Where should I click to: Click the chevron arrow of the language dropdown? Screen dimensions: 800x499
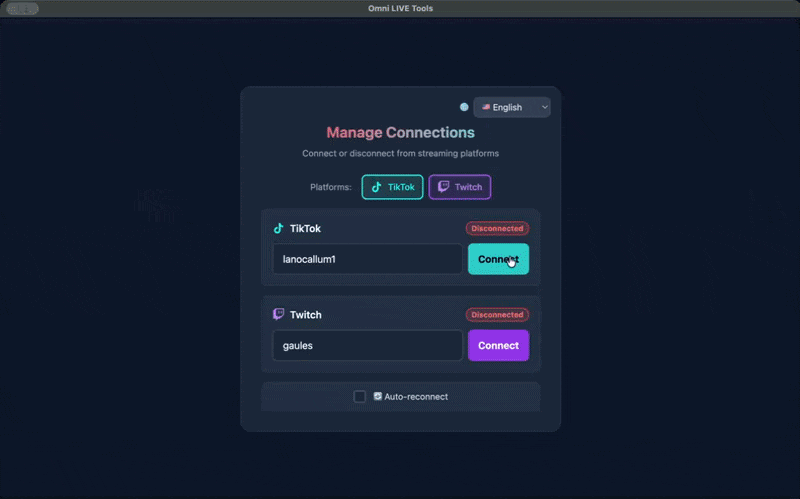point(544,107)
